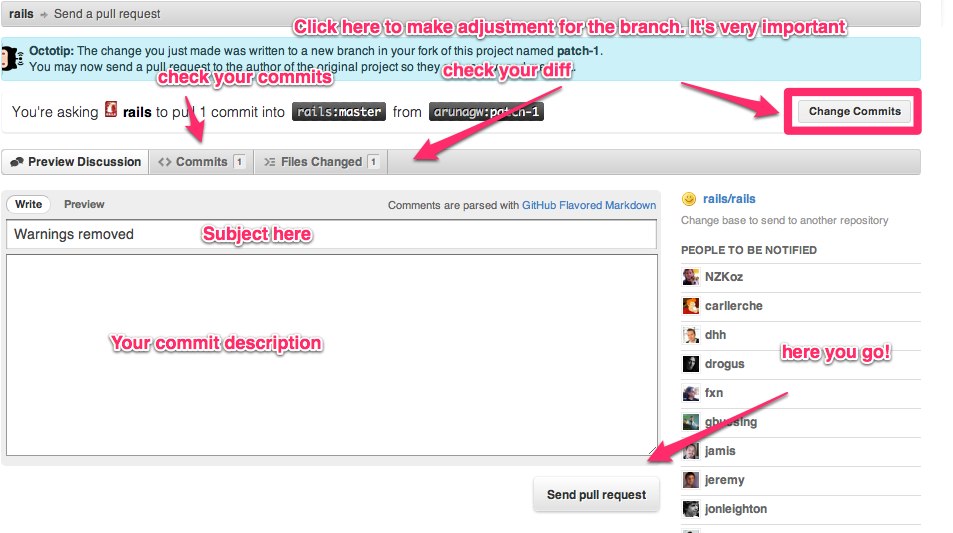Click drogus's avatar
Image resolution: width=953 pixels, height=533 pixels.
690,364
